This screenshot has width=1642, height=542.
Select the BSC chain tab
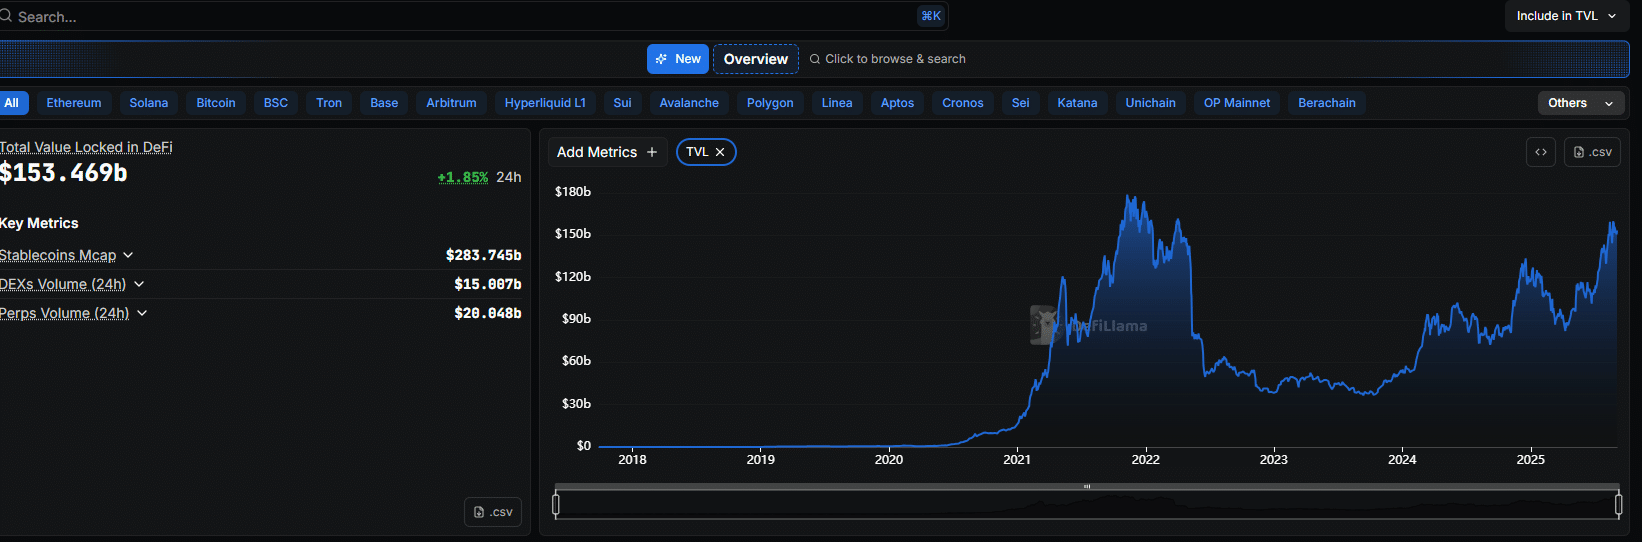[276, 103]
